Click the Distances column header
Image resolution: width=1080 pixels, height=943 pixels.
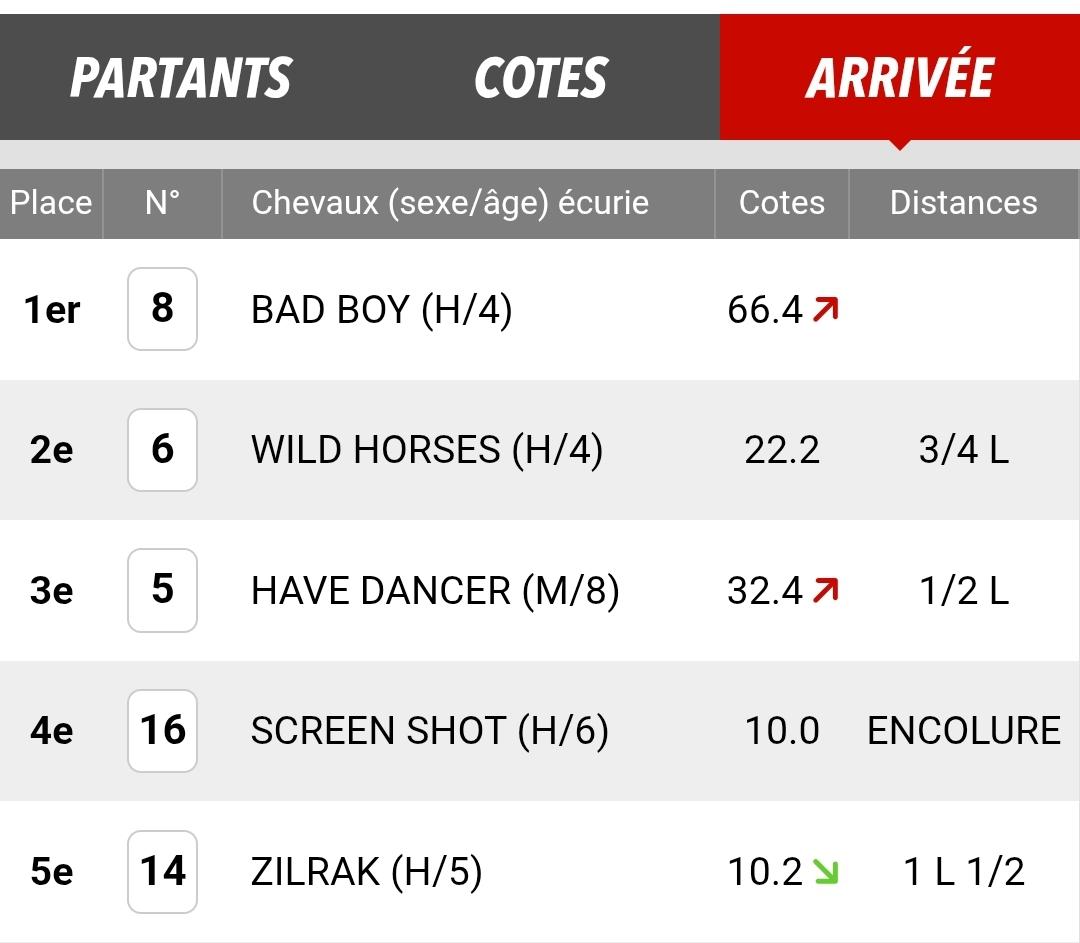point(964,203)
